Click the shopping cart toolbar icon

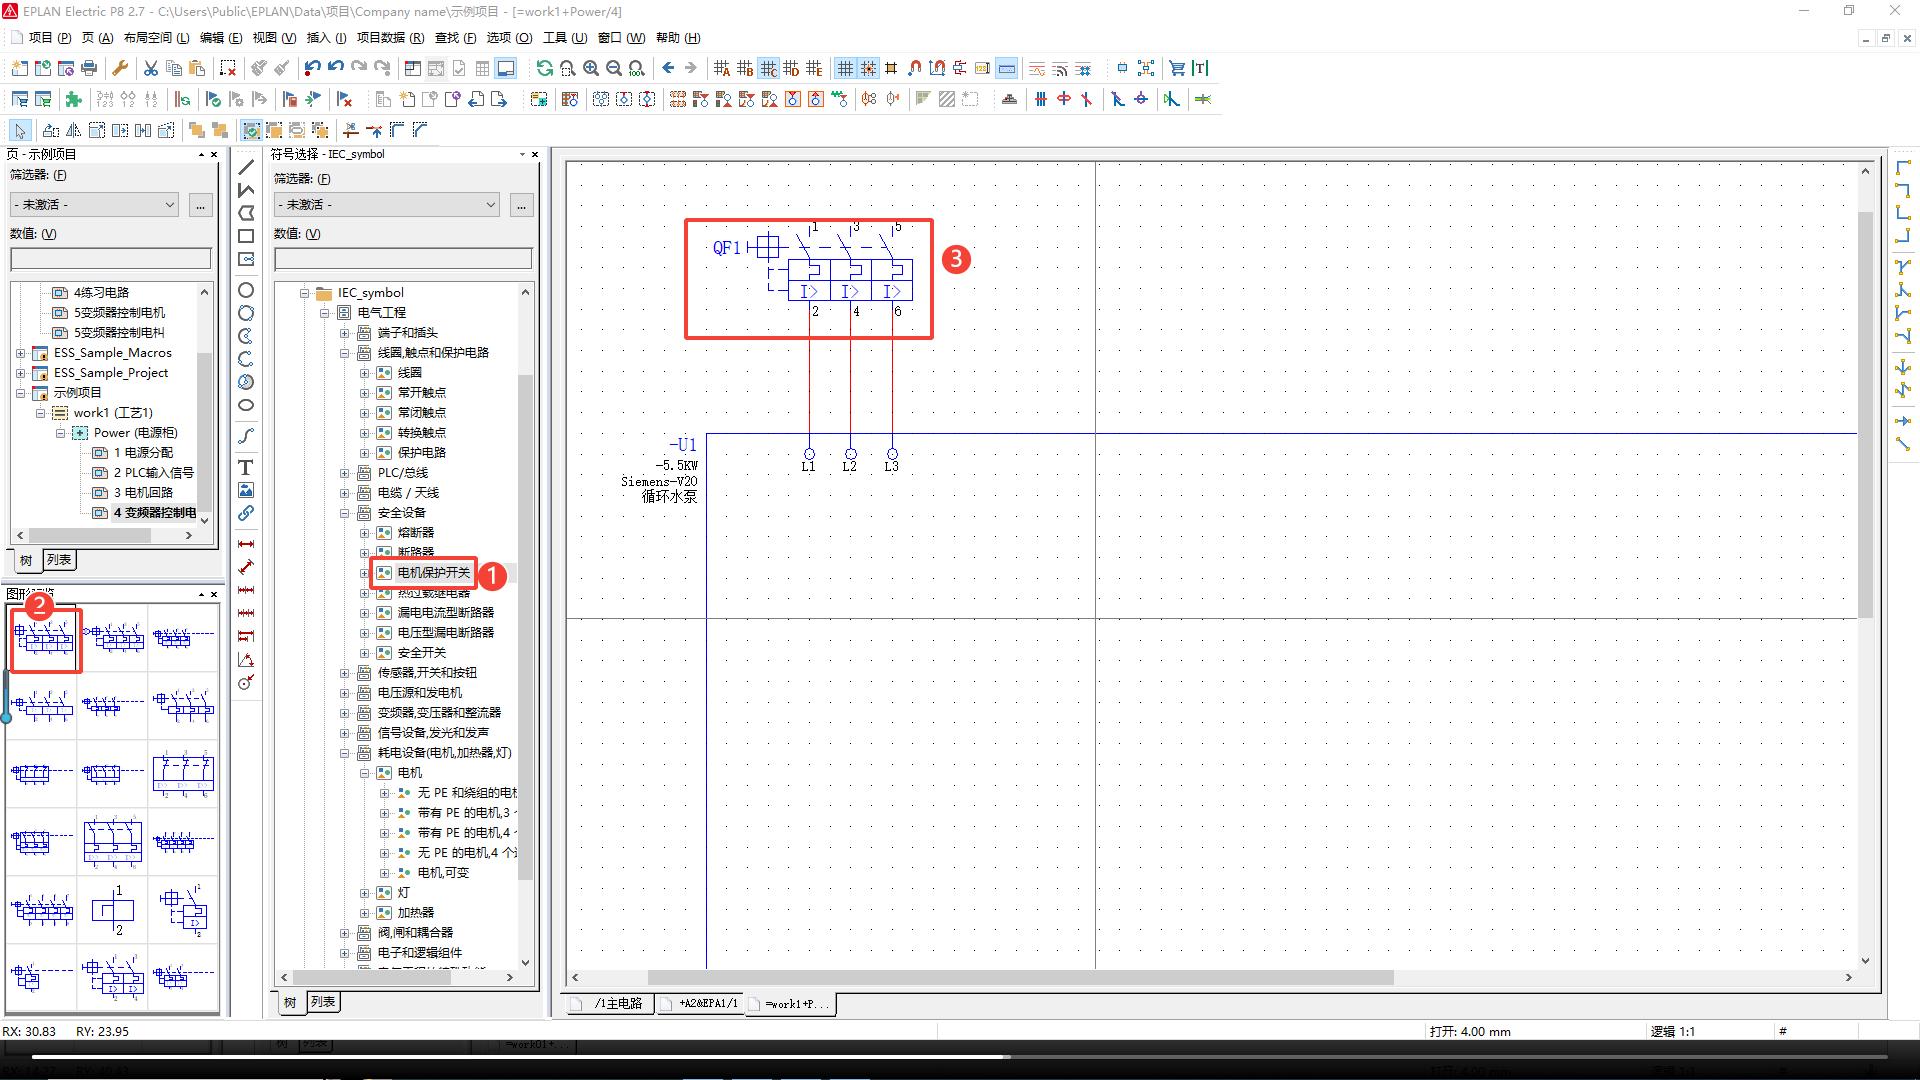[x=1177, y=68]
